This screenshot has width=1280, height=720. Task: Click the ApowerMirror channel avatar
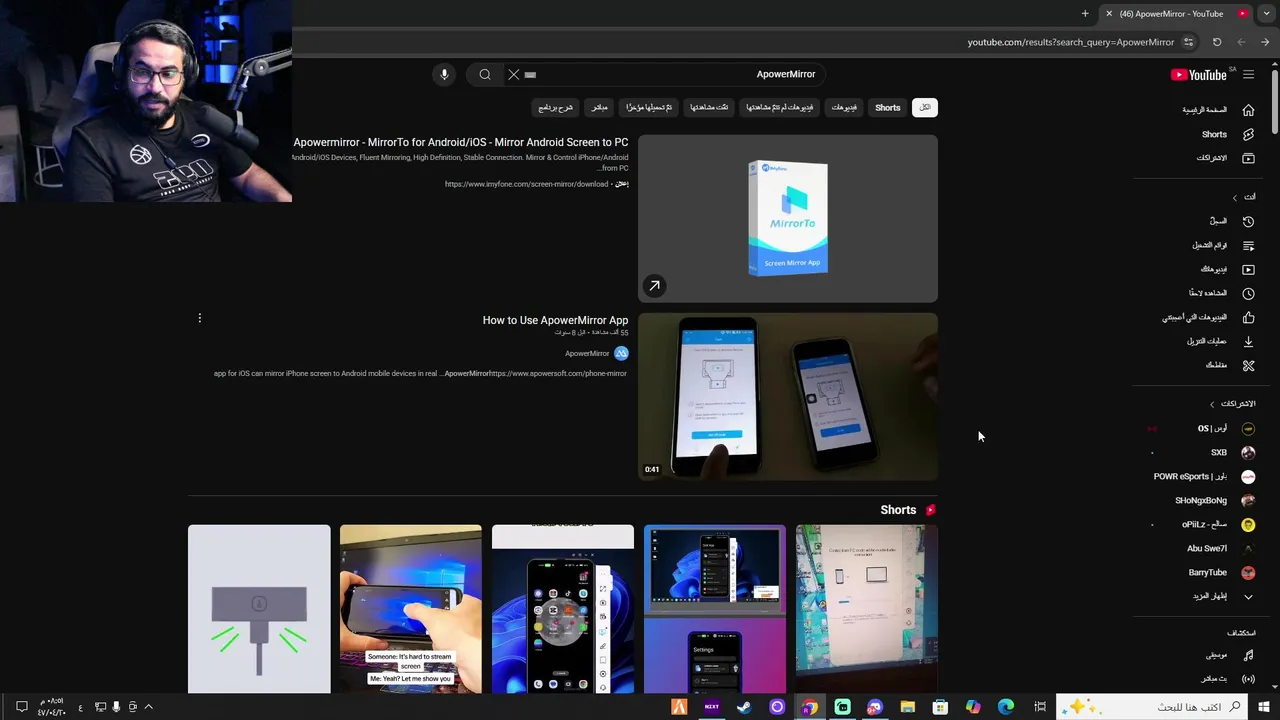tap(621, 353)
